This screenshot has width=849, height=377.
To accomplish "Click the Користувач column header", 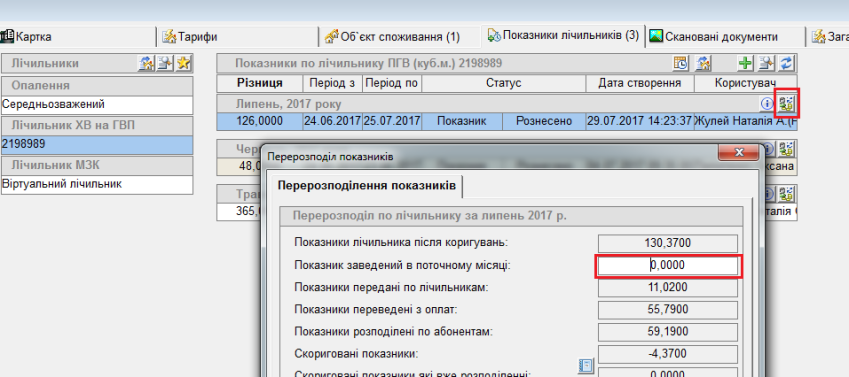I will [745, 83].
